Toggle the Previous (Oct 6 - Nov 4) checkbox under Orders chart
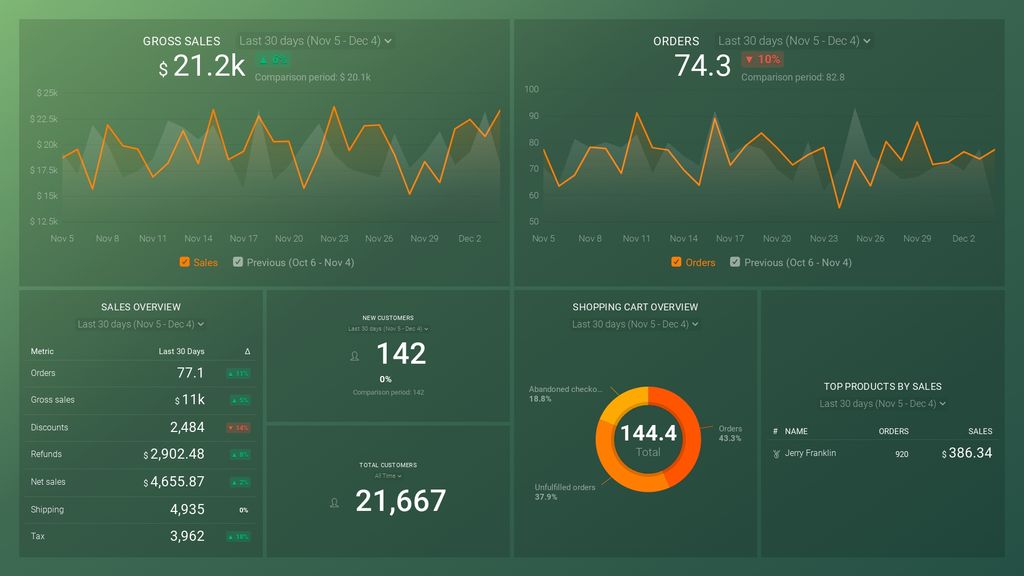The image size is (1024, 576). [x=735, y=262]
